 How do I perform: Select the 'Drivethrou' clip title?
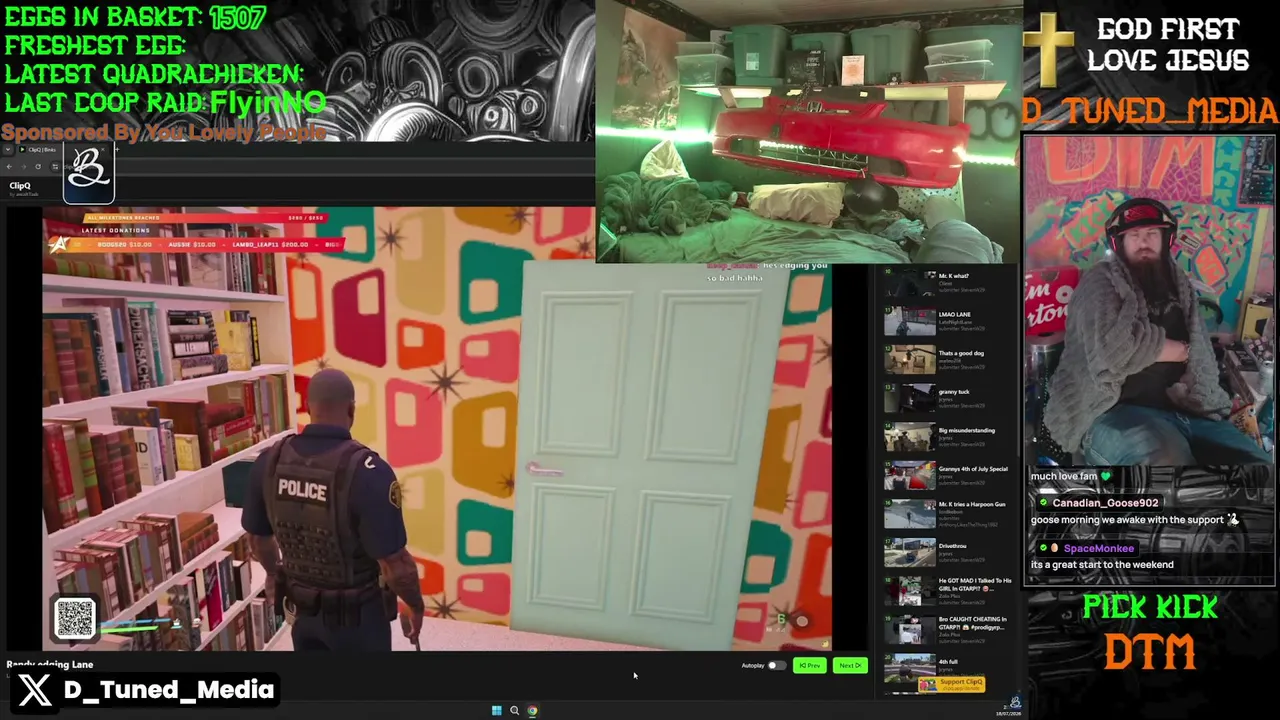click(x=952, y=546)
